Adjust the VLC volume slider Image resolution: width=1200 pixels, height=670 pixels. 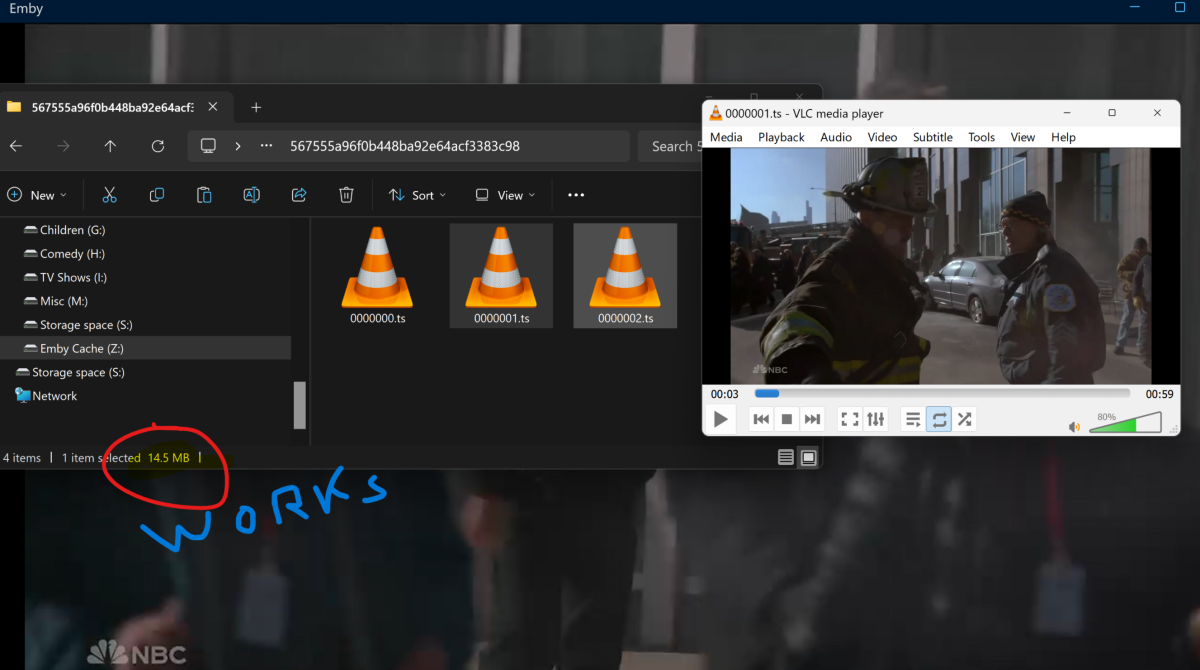point(1125,425)
